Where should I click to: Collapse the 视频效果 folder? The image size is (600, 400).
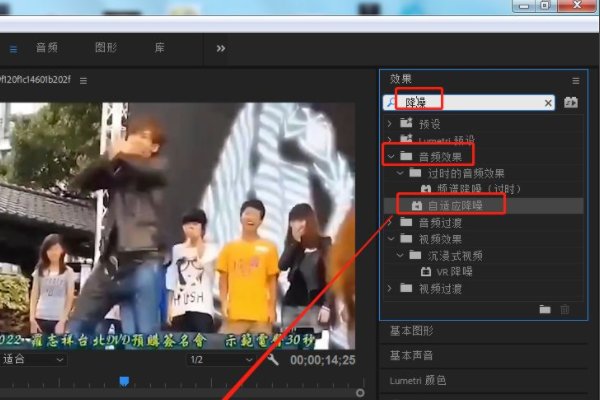click(x=390, y=239)
